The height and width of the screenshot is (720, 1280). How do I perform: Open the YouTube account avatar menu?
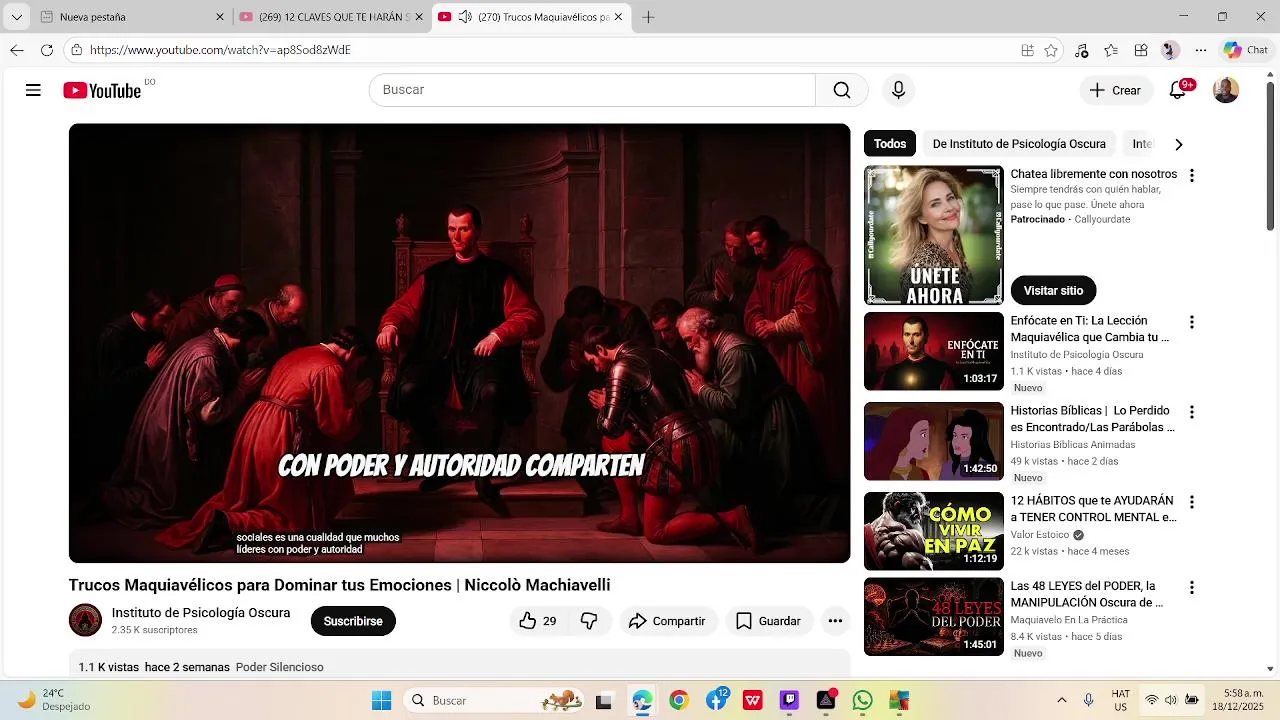pos(1226,90)
